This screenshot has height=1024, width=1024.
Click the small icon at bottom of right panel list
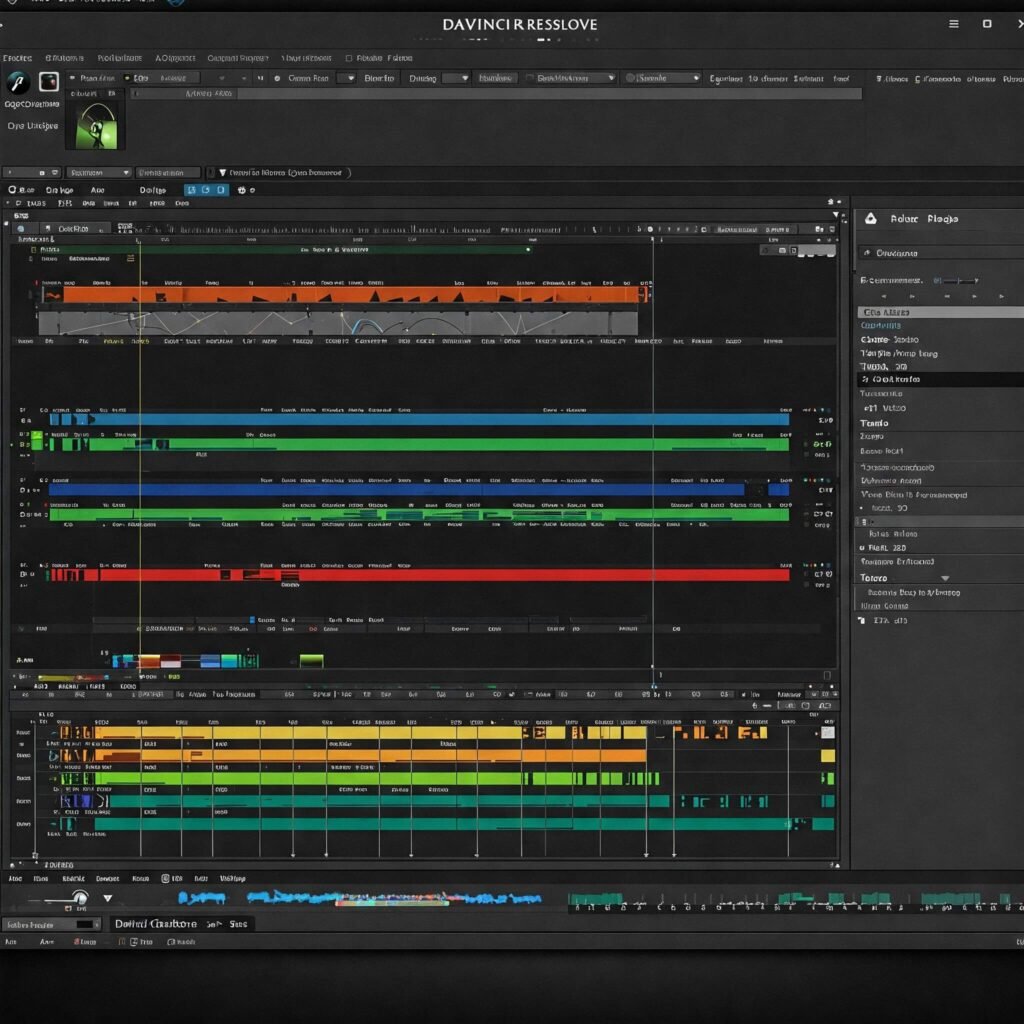point(861,620)
